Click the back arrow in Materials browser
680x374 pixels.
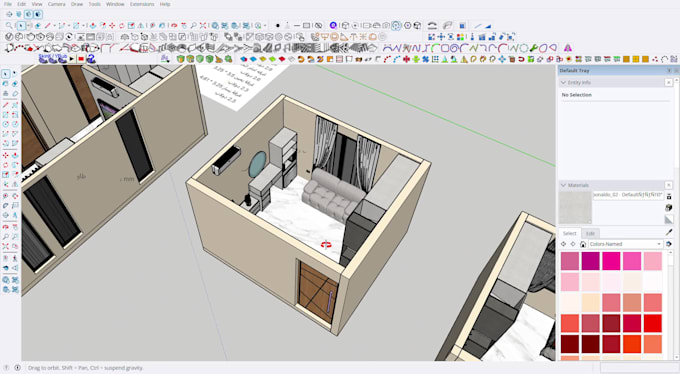click(x=564, y=244)
